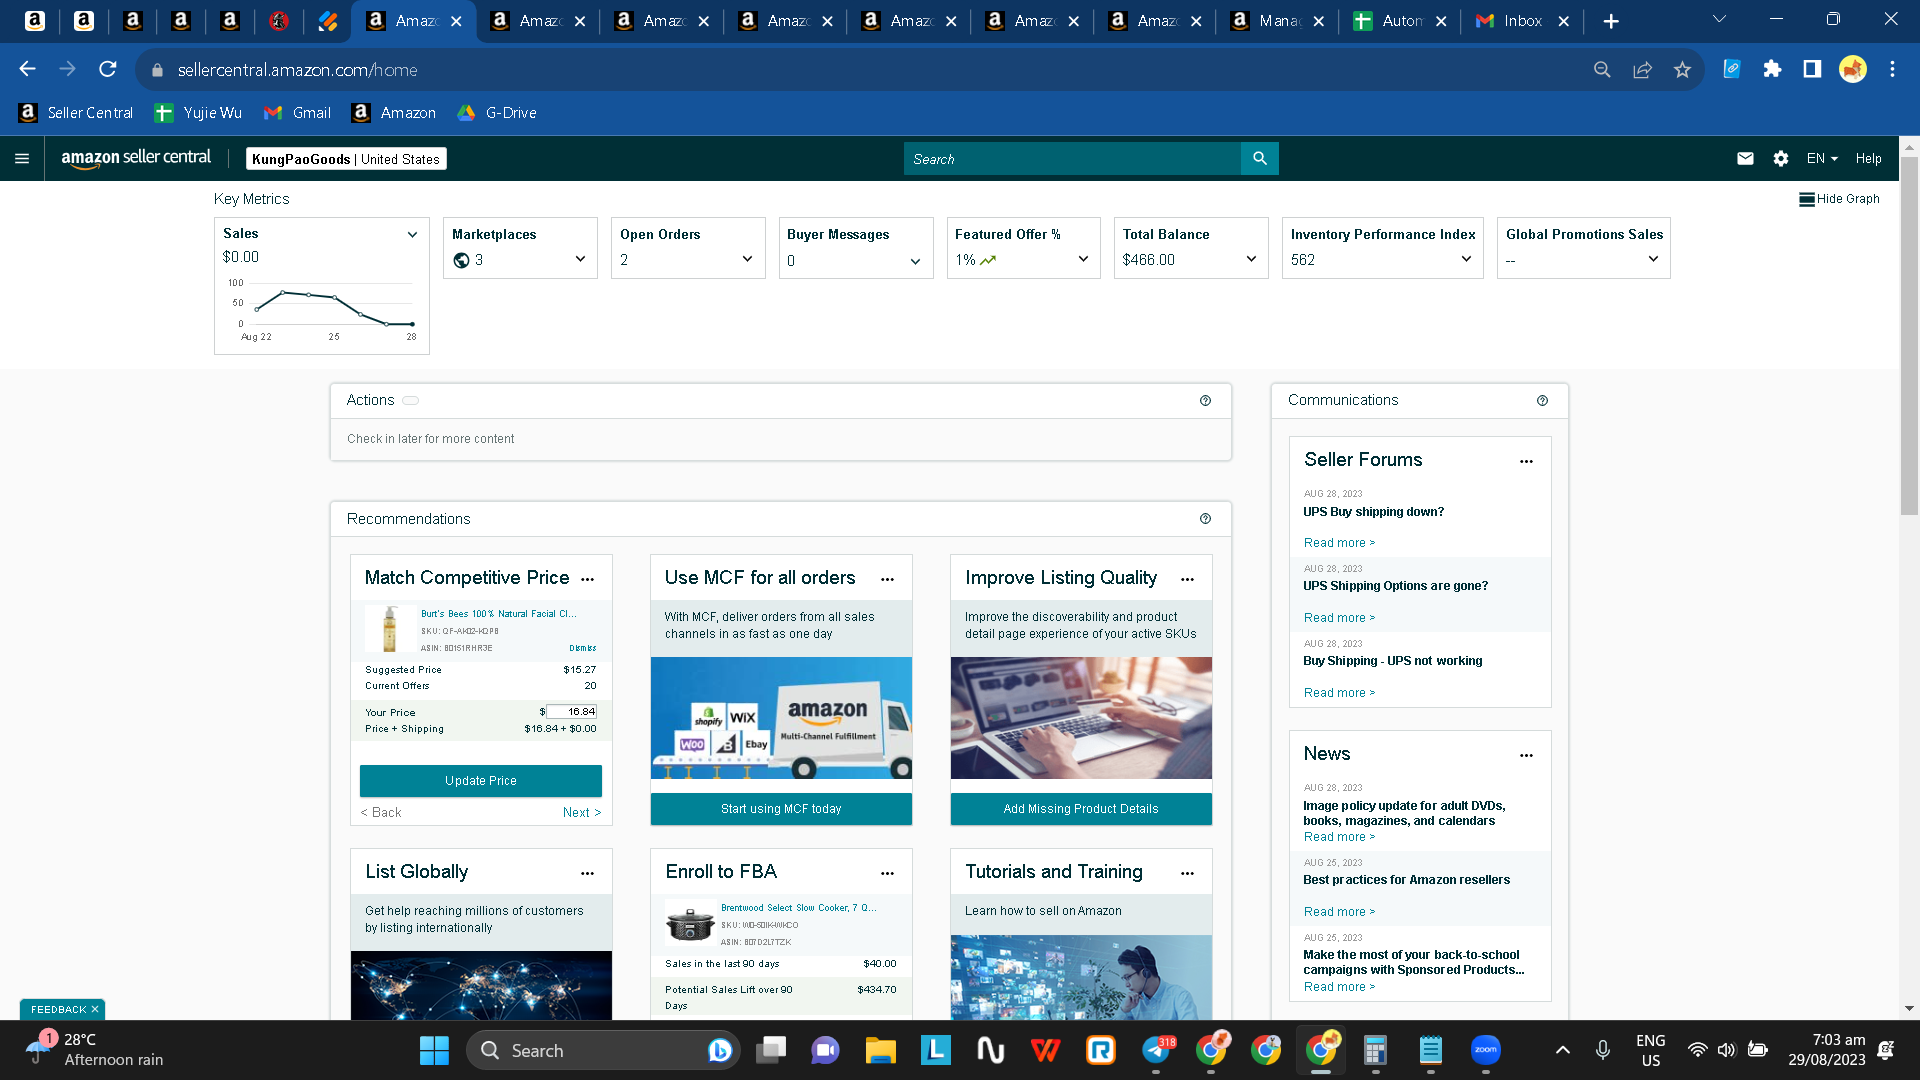The width and height of the screenshot is (1920, 1080).
Task: Open Match Competitive Price more options
Action: point(588,579)
